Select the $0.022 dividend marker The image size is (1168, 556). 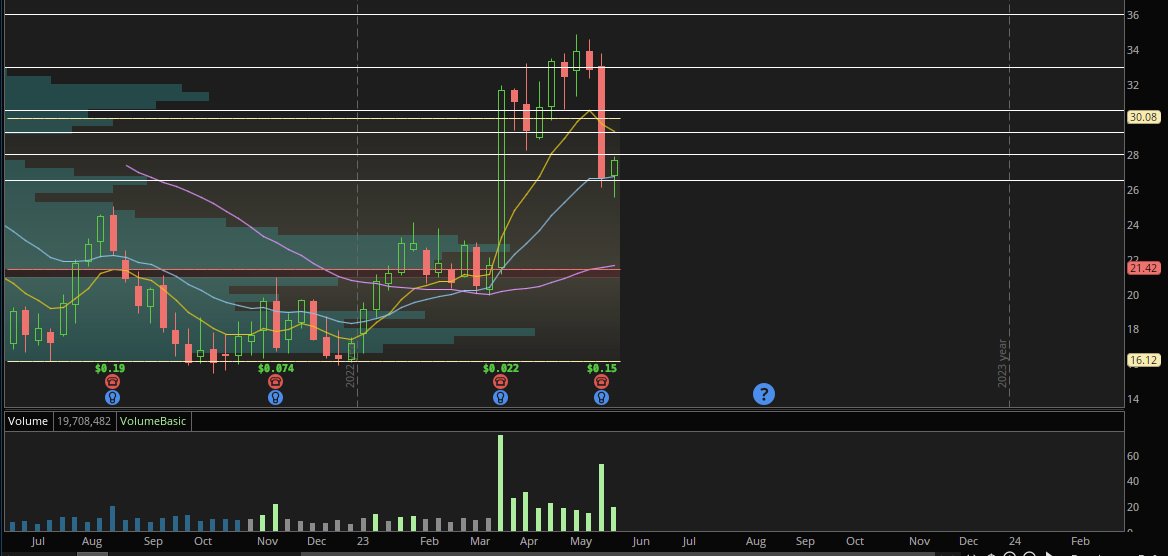click(501, 368)
